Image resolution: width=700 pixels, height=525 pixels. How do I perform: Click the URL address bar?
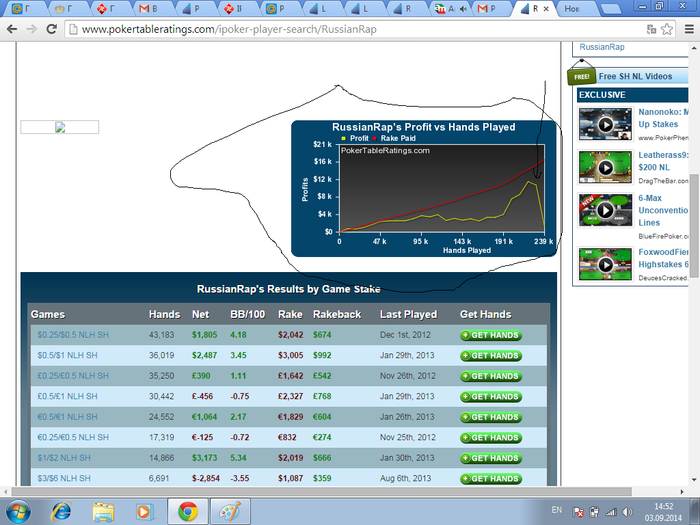357,29
